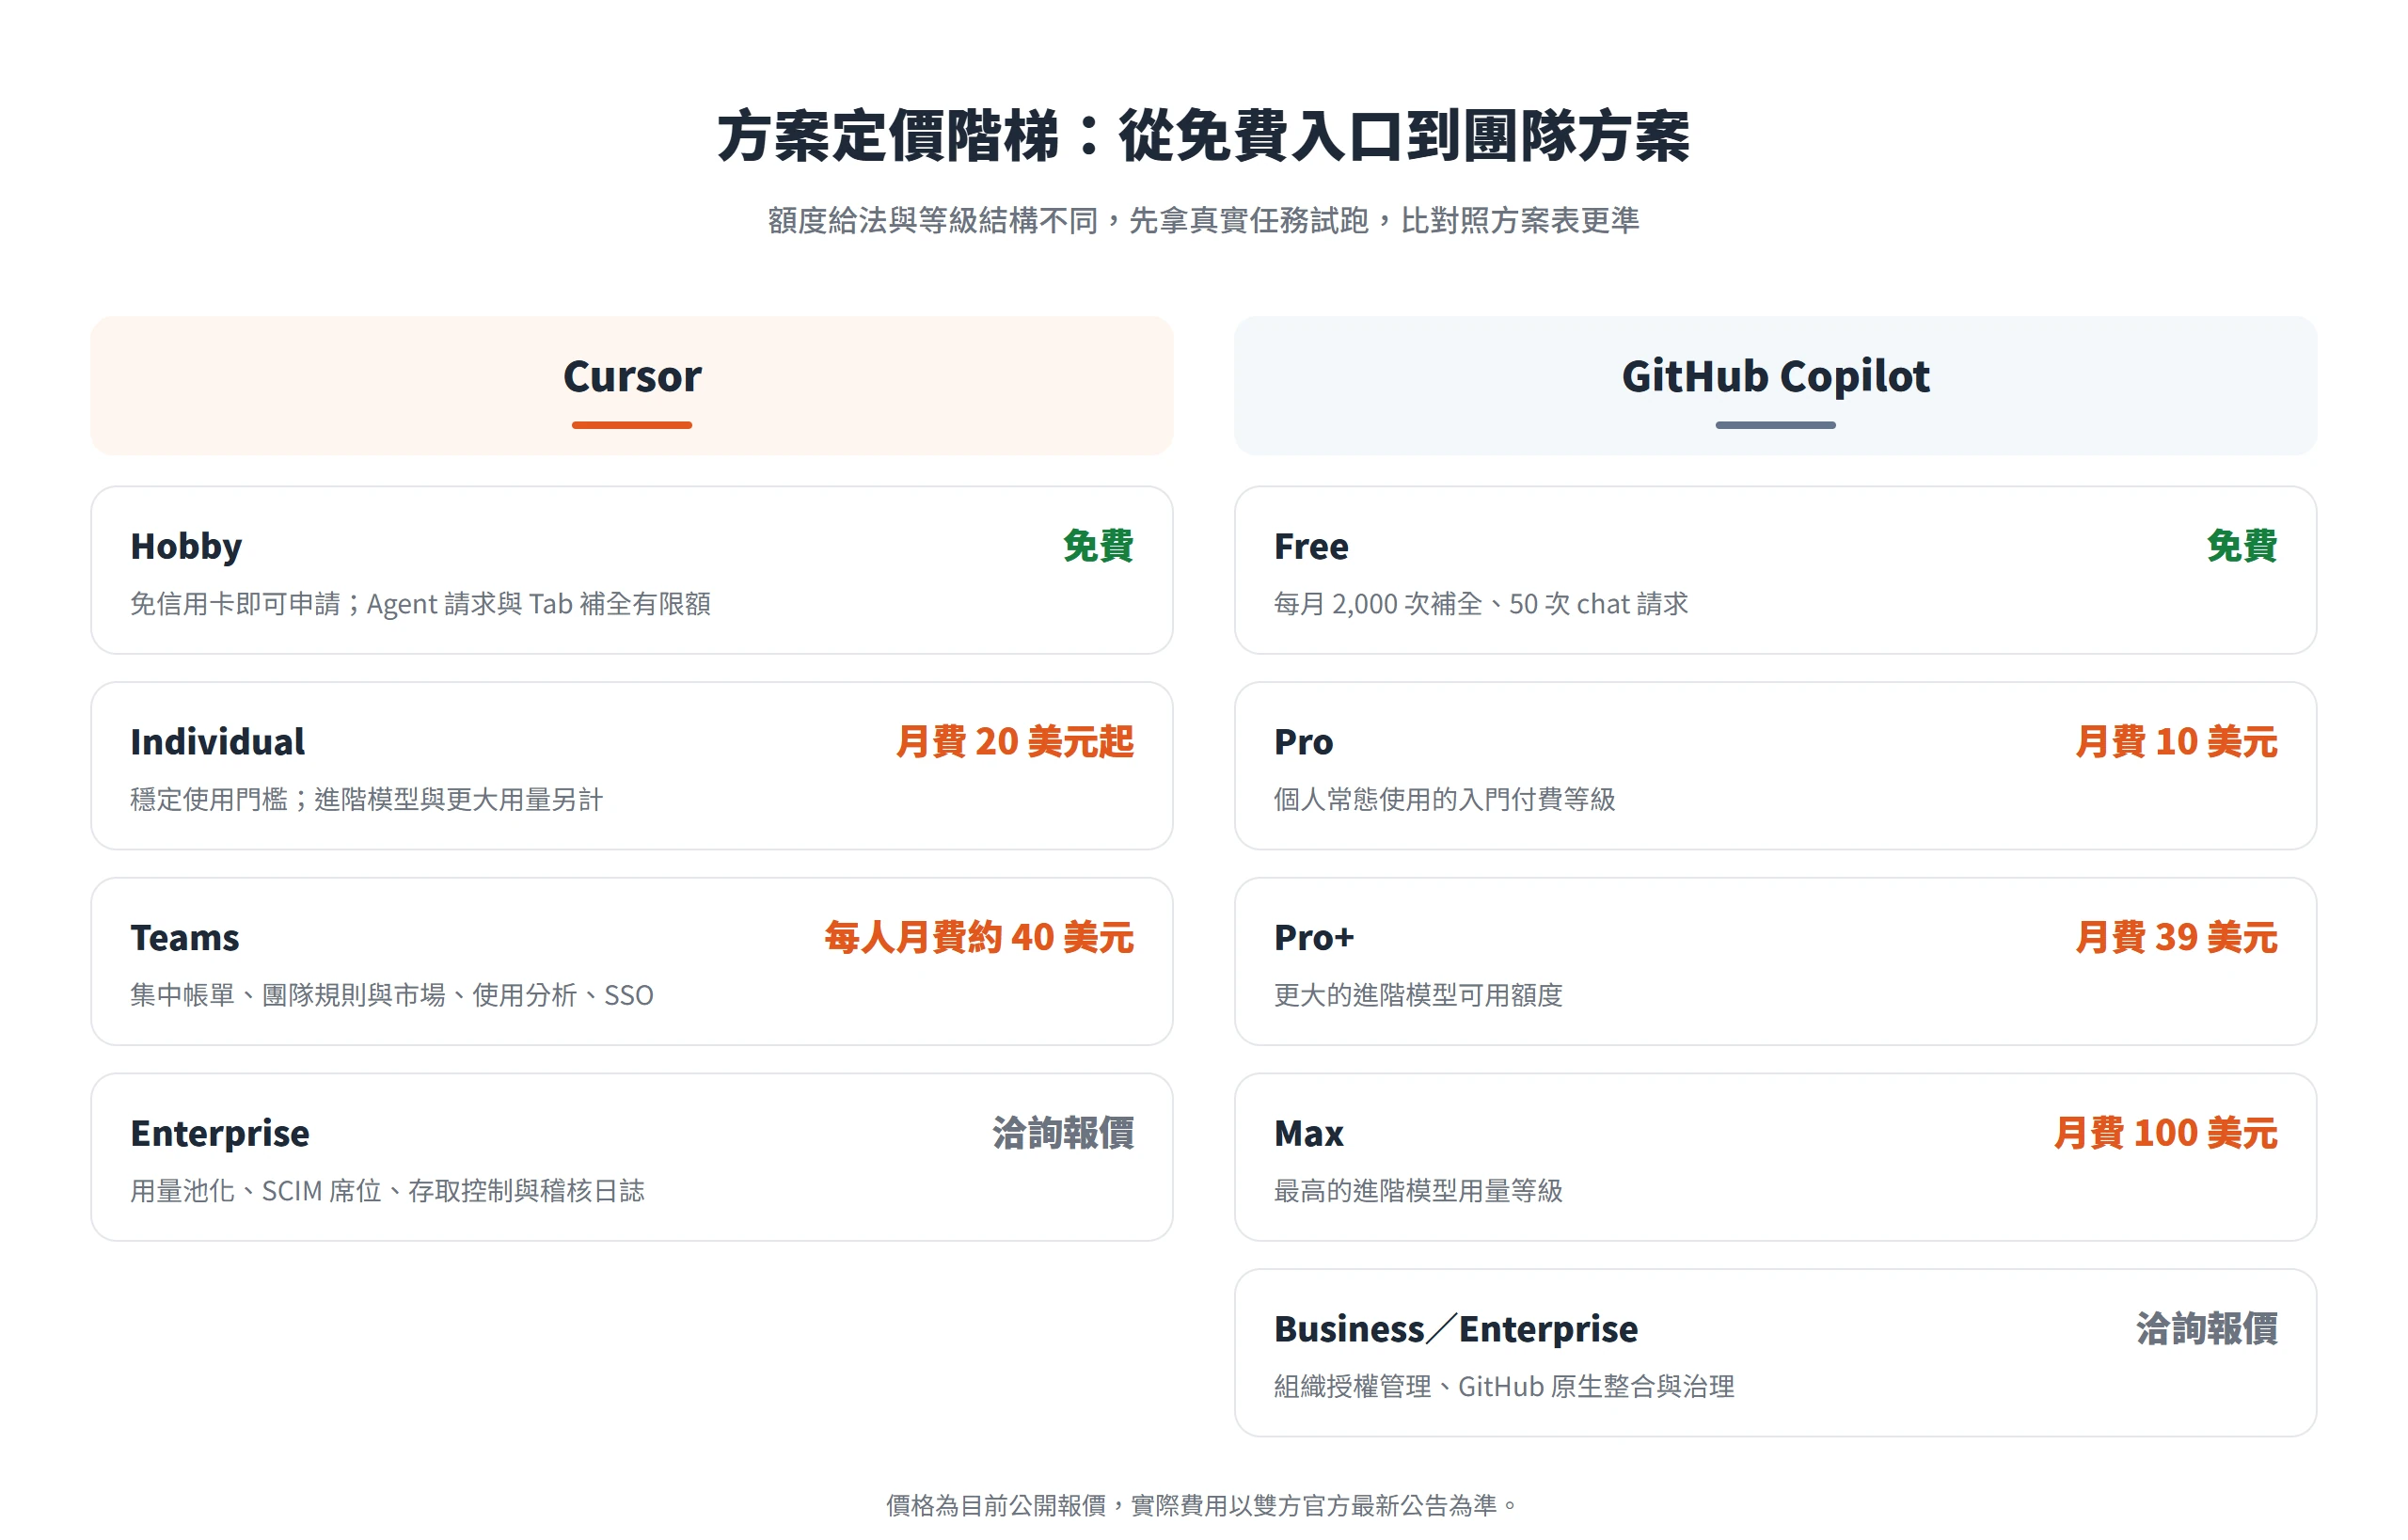Click the description 最高的進階模型用量等級

(x=1418, y=1191)
